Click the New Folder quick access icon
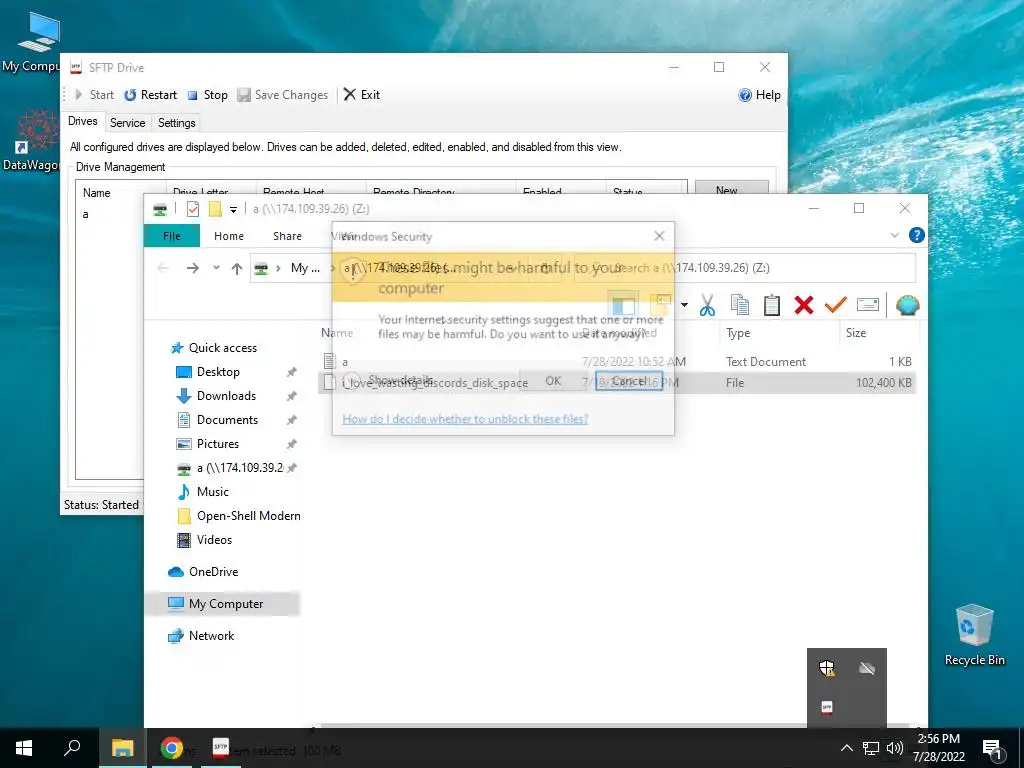 coord(215,209)
